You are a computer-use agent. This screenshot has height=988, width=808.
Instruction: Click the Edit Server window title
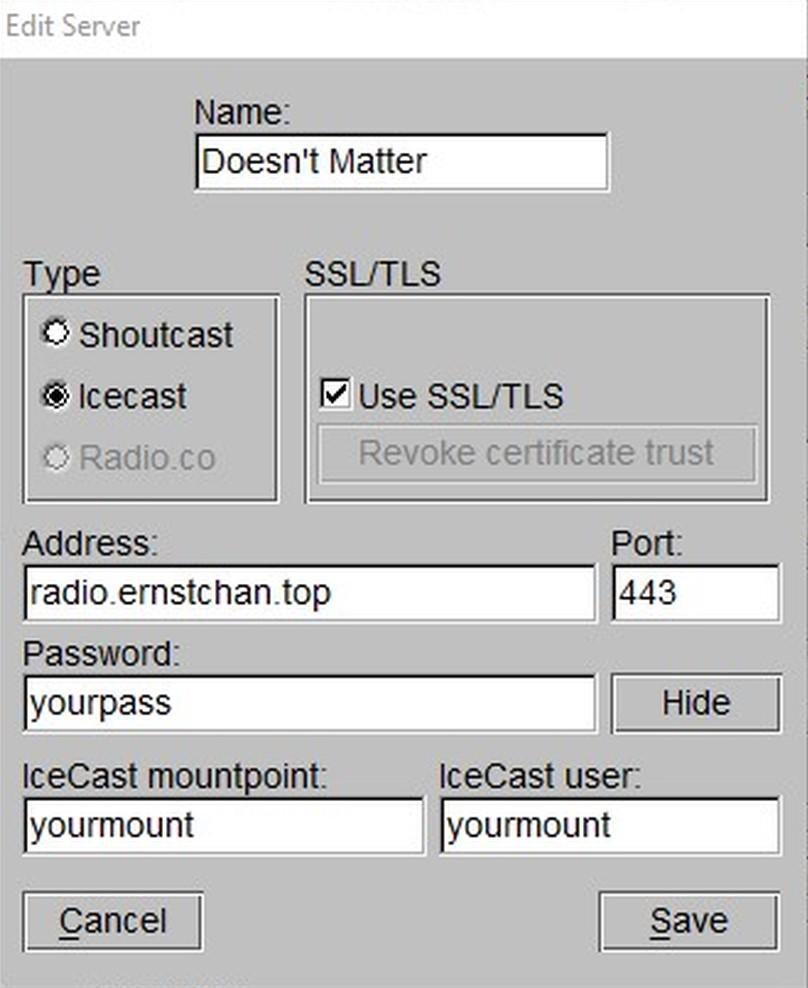click(73, 26)
